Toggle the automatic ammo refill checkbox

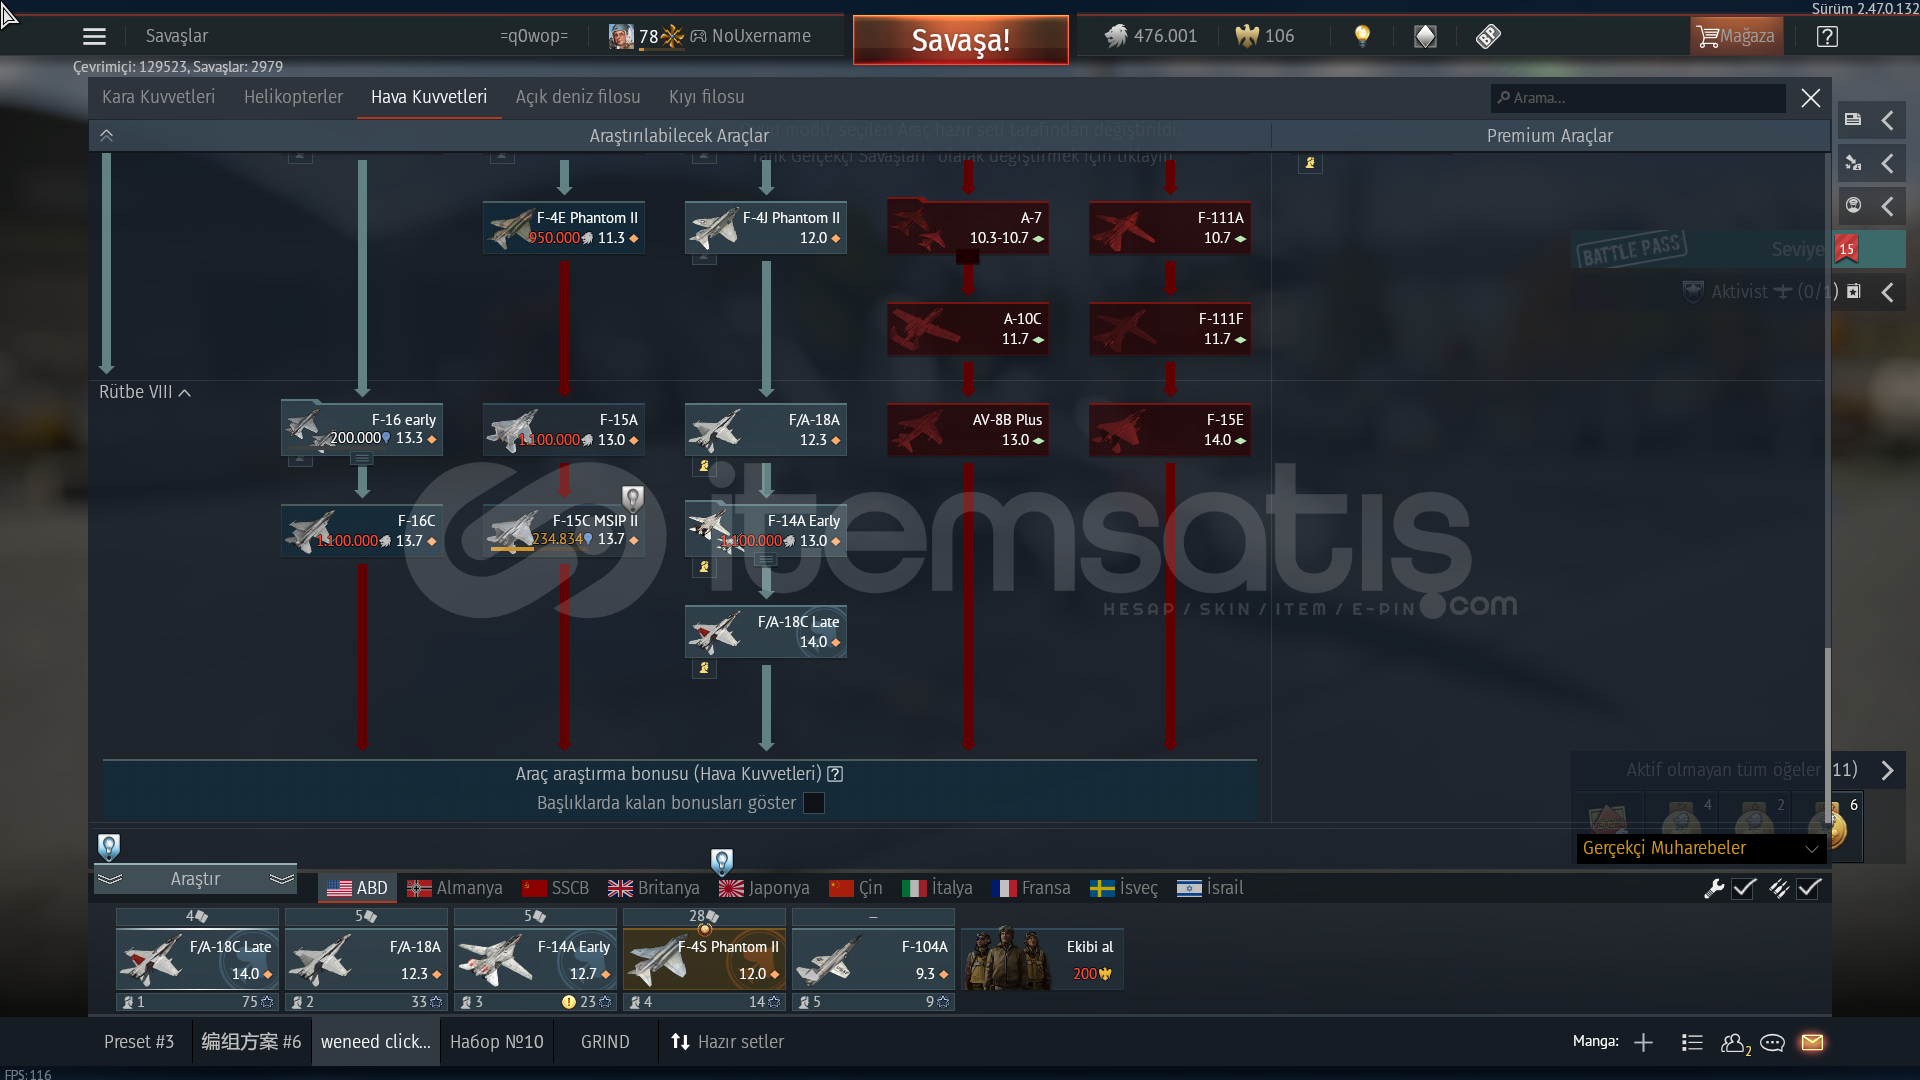tap(1809, 888)
